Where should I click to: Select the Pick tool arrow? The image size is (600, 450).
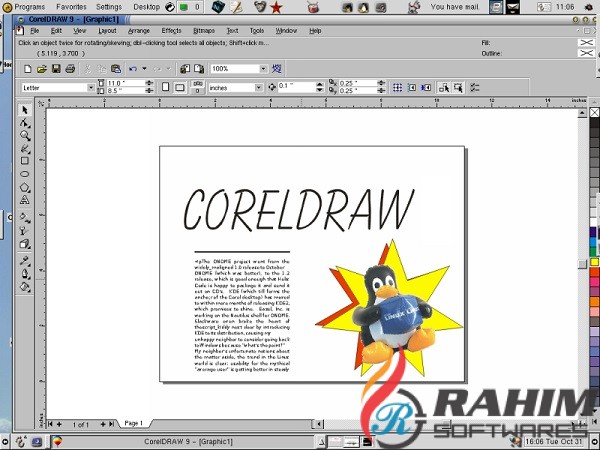pyautogui.click(x=25, y=110)
